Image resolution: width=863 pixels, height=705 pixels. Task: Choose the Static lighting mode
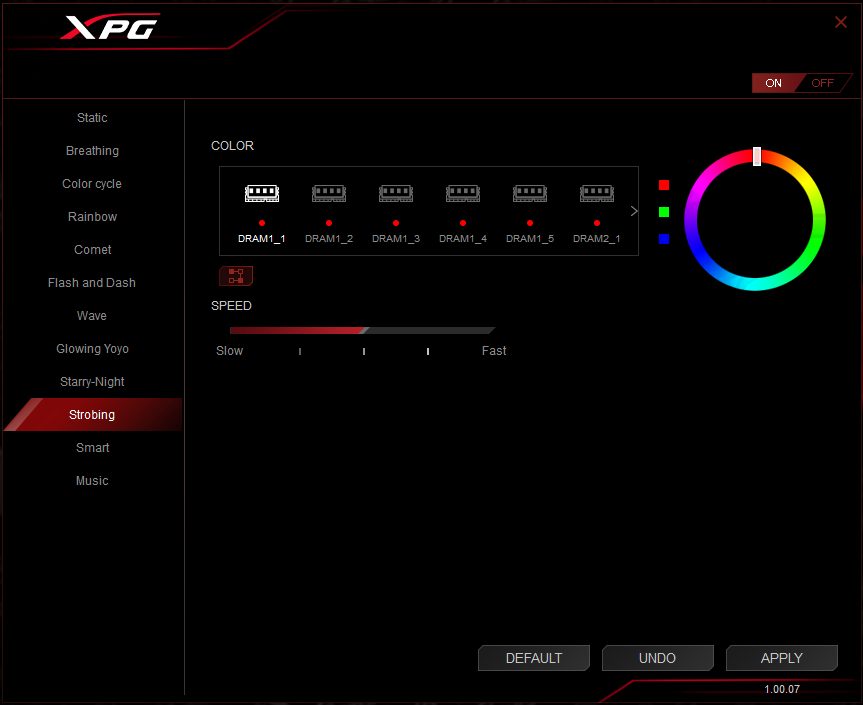[92, 118]
